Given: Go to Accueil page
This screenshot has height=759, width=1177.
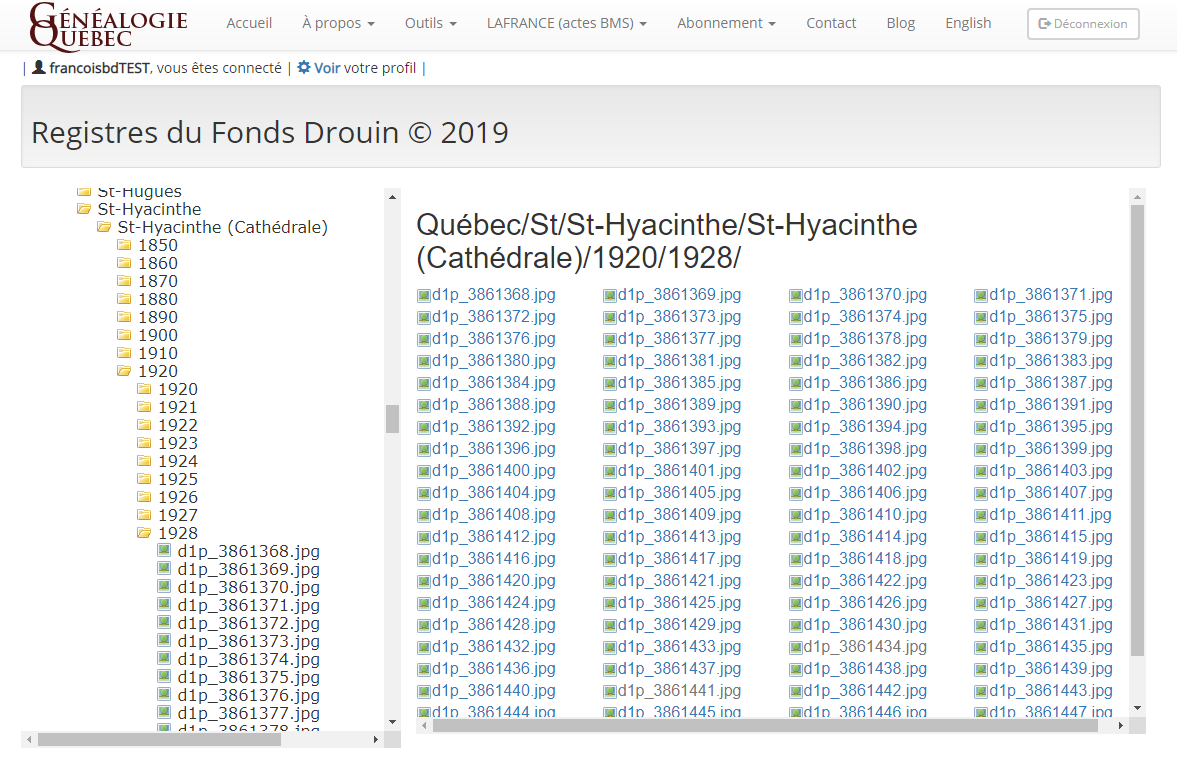Looking at the screenshot, I should [x=249, y=23].
